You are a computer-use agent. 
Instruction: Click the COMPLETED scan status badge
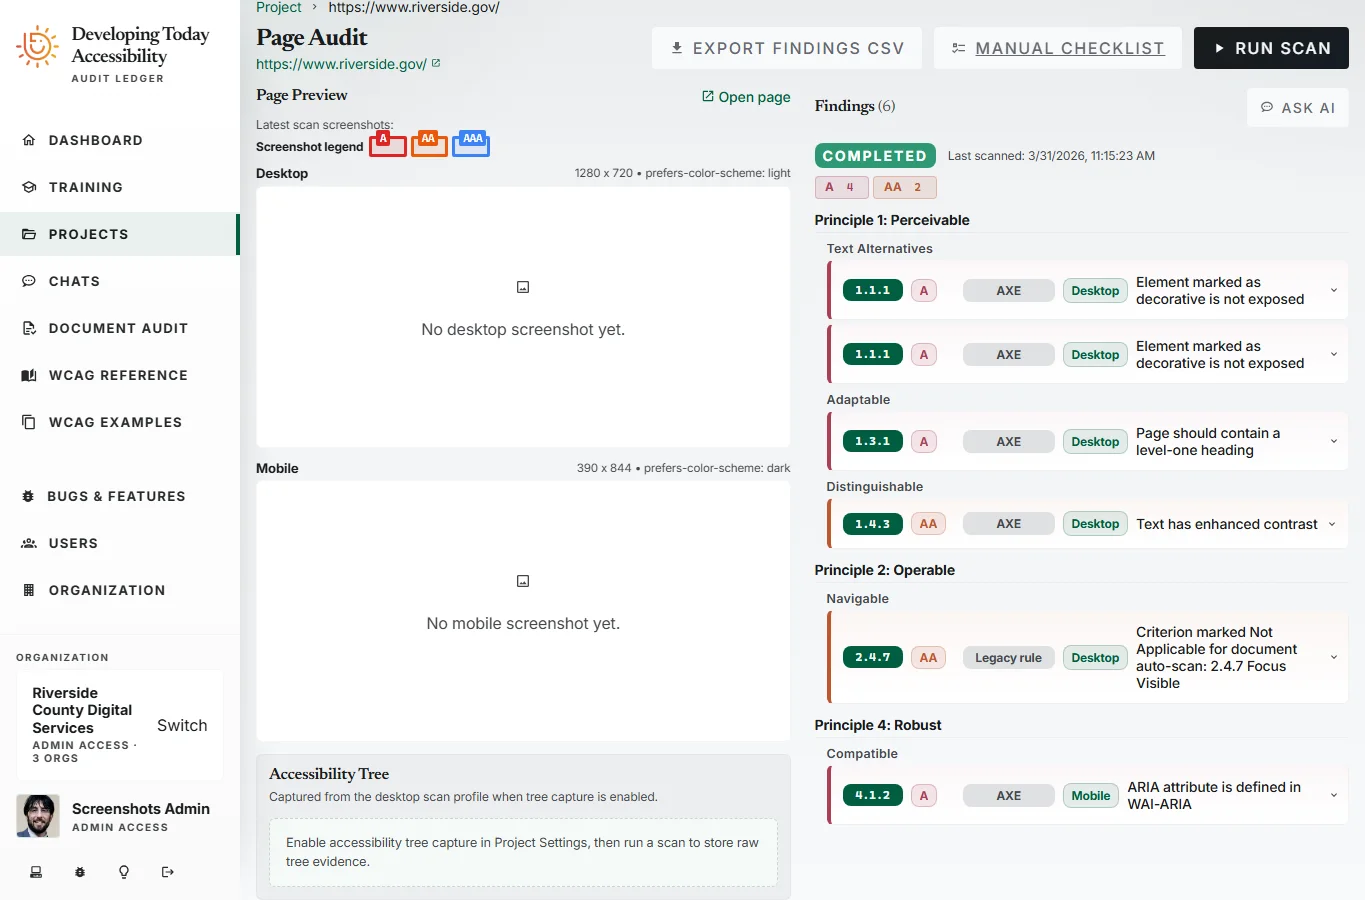[875, 156]
